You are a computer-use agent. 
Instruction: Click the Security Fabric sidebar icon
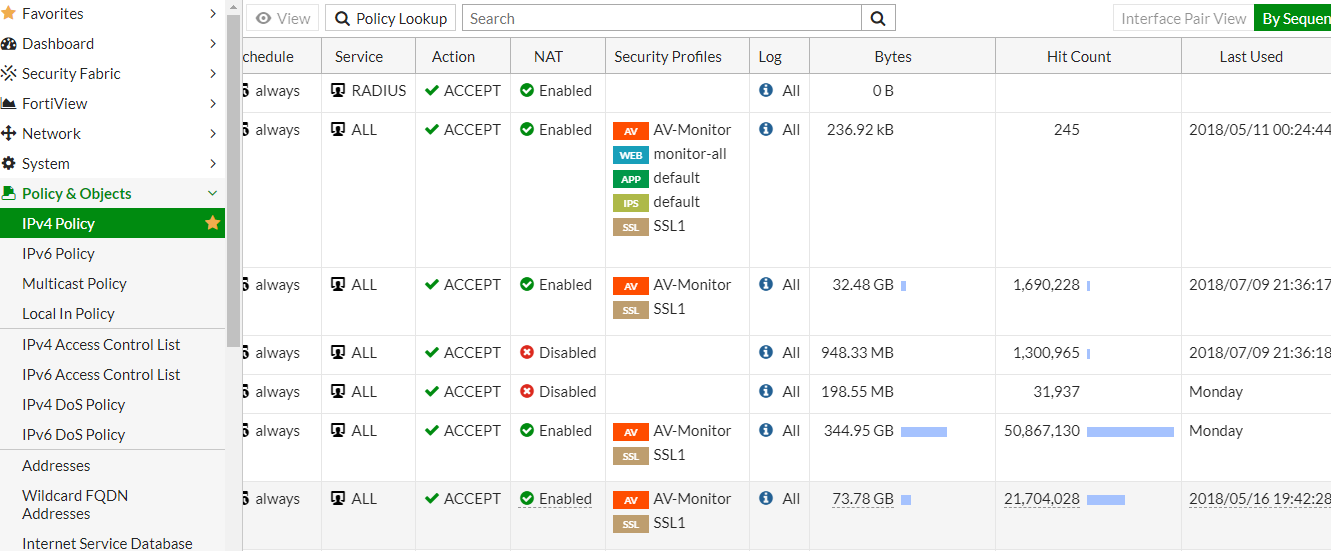[9, 74]
